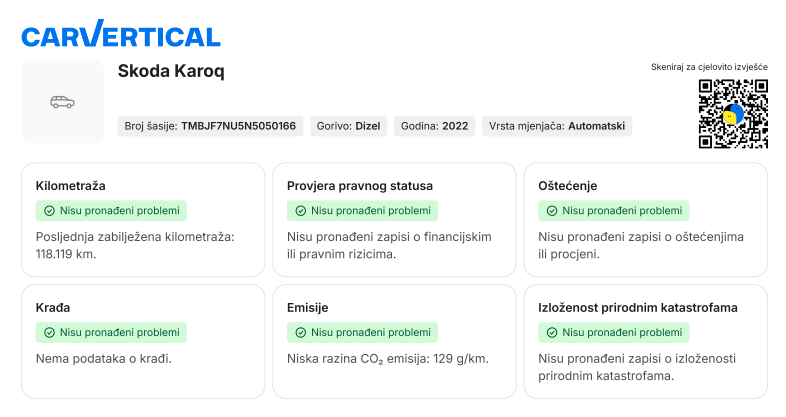Open the Kilometraža card heading

click(x=70, y=186)
